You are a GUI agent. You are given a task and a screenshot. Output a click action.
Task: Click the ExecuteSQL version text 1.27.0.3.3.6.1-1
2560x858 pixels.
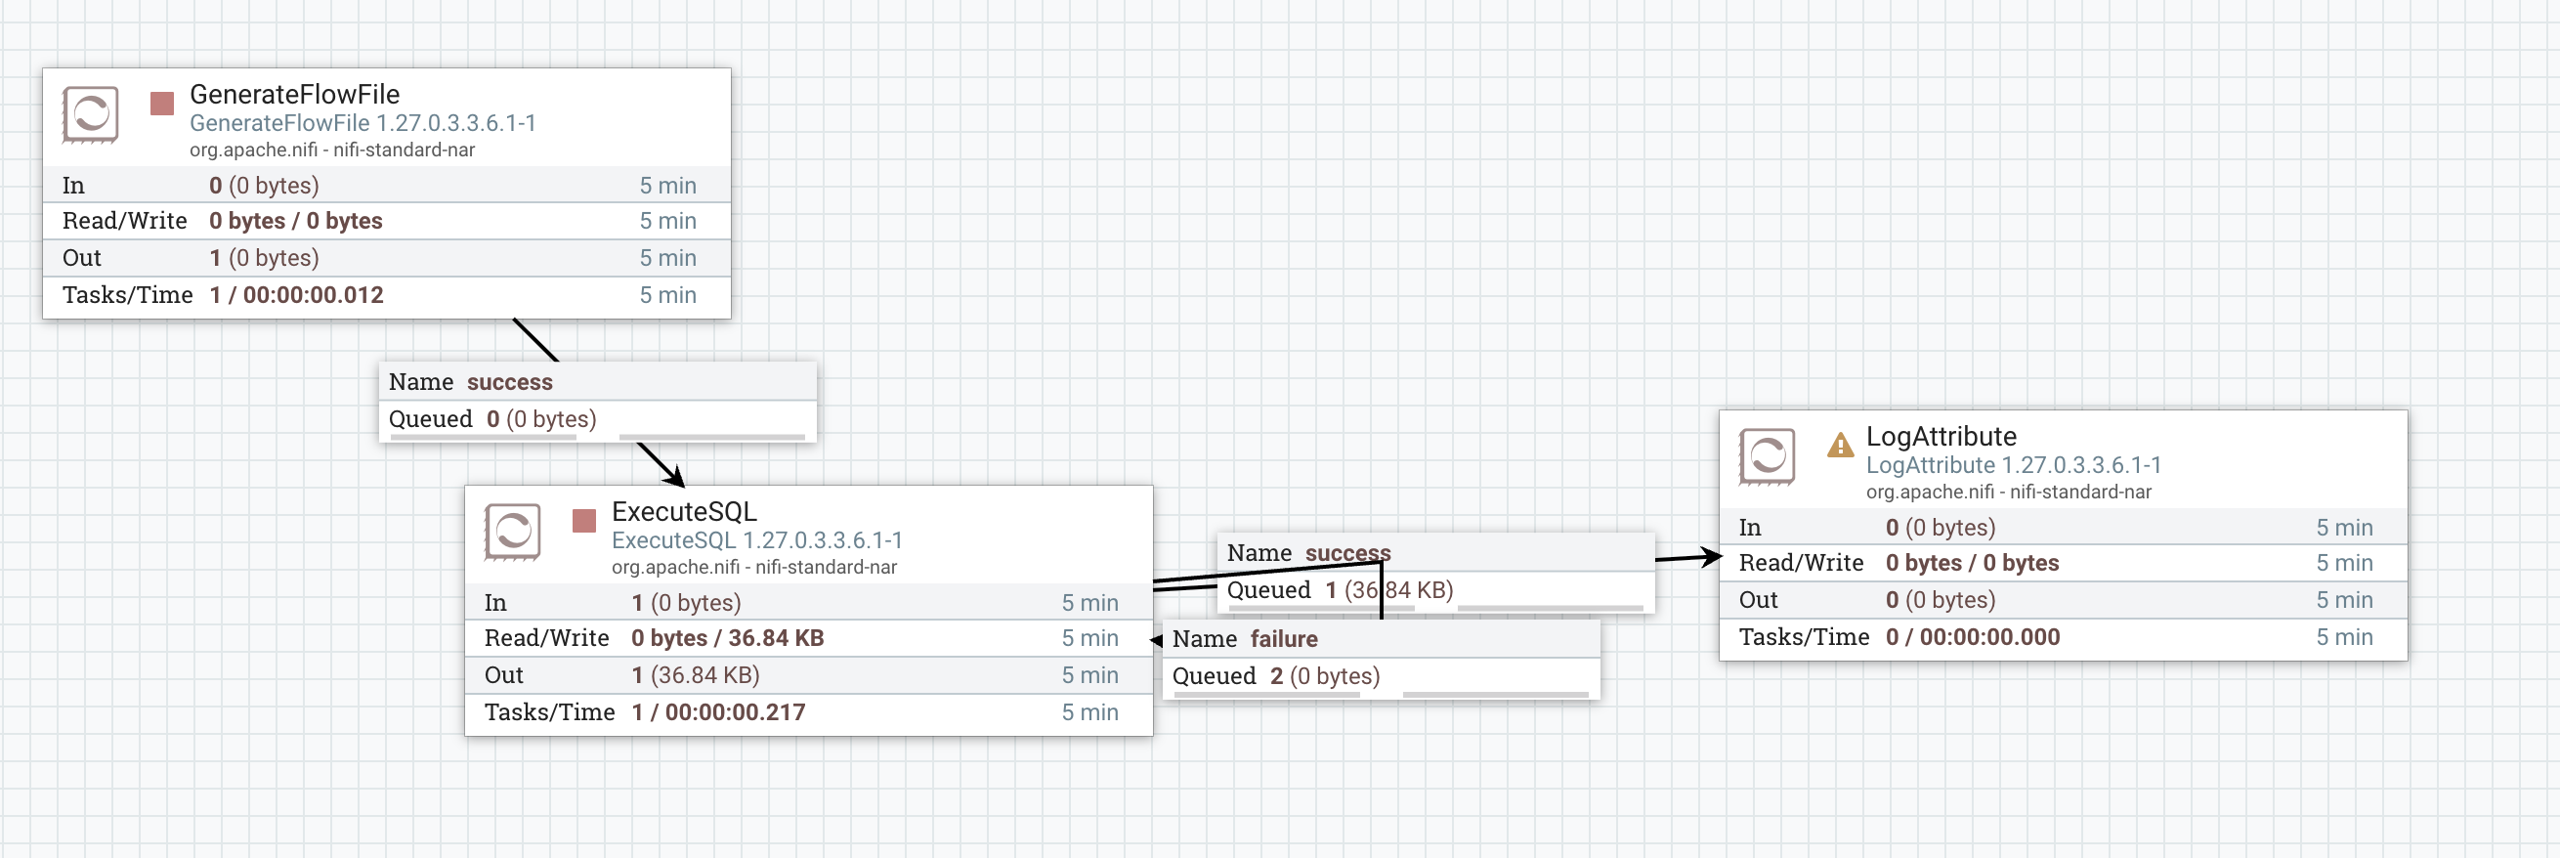pos(822,540)
